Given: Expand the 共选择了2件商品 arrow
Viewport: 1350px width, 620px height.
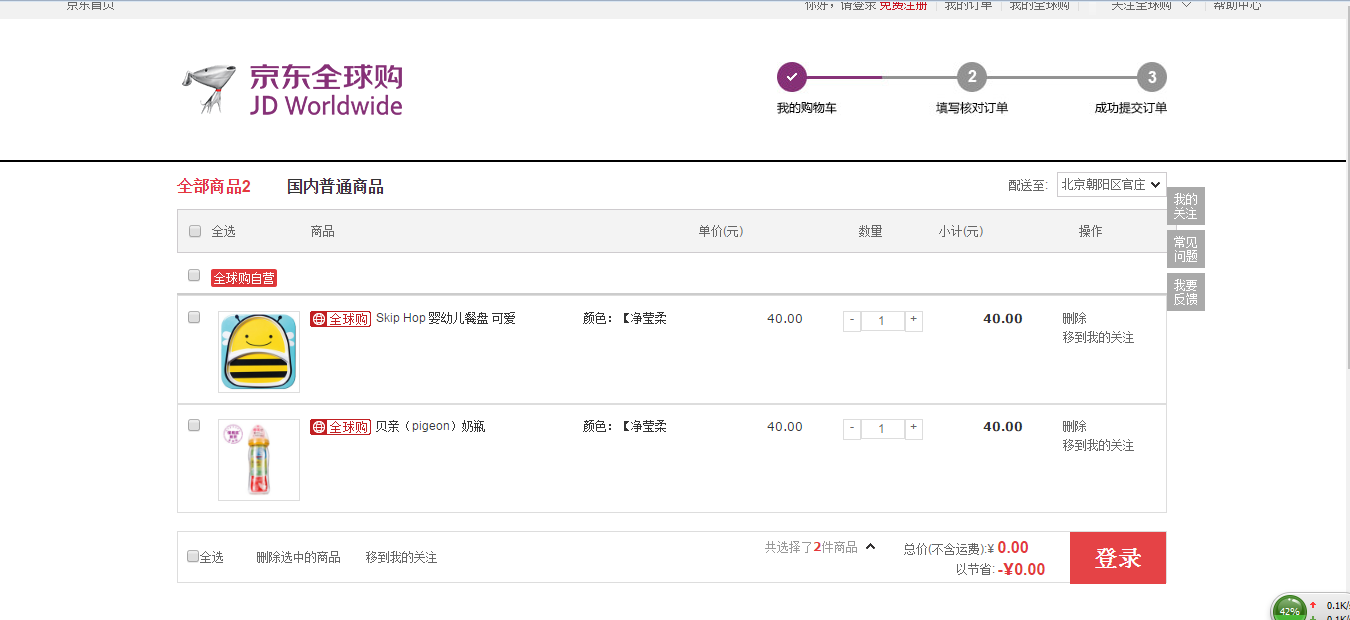Looking at the screenshot, I should coord(870,547).
